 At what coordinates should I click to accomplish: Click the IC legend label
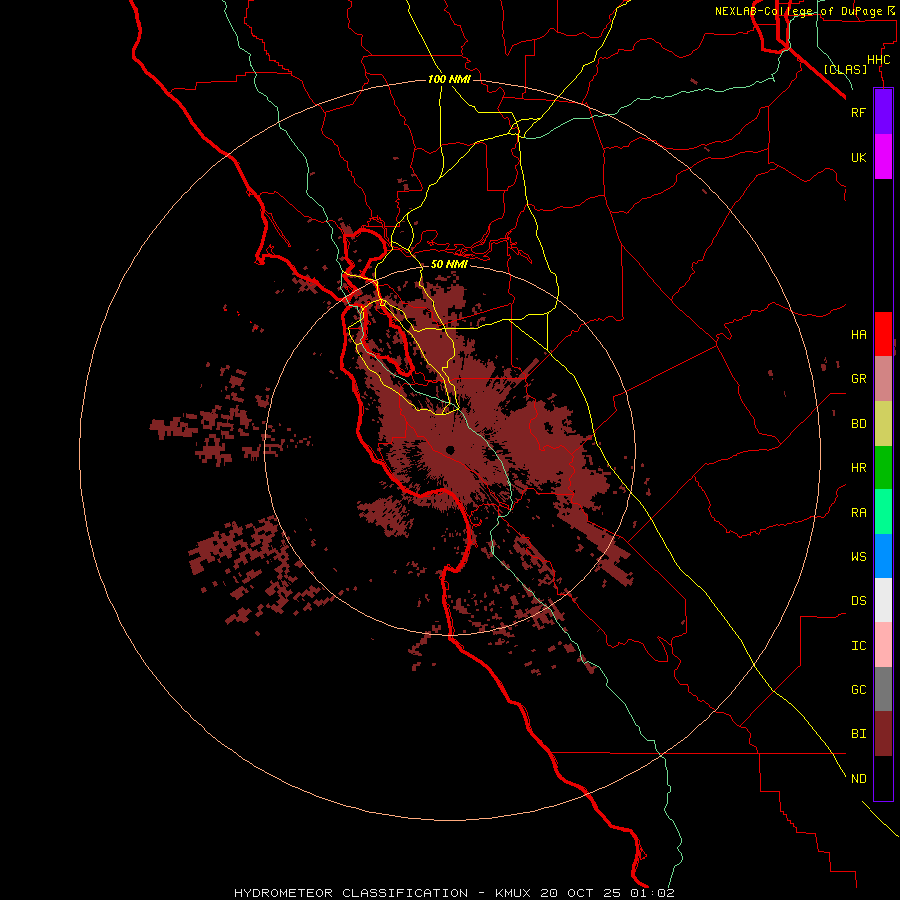coord(858,646)
